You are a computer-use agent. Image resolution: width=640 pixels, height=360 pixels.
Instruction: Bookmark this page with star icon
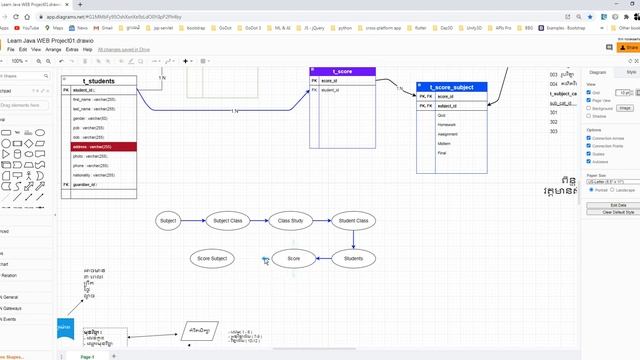(590, 17)
